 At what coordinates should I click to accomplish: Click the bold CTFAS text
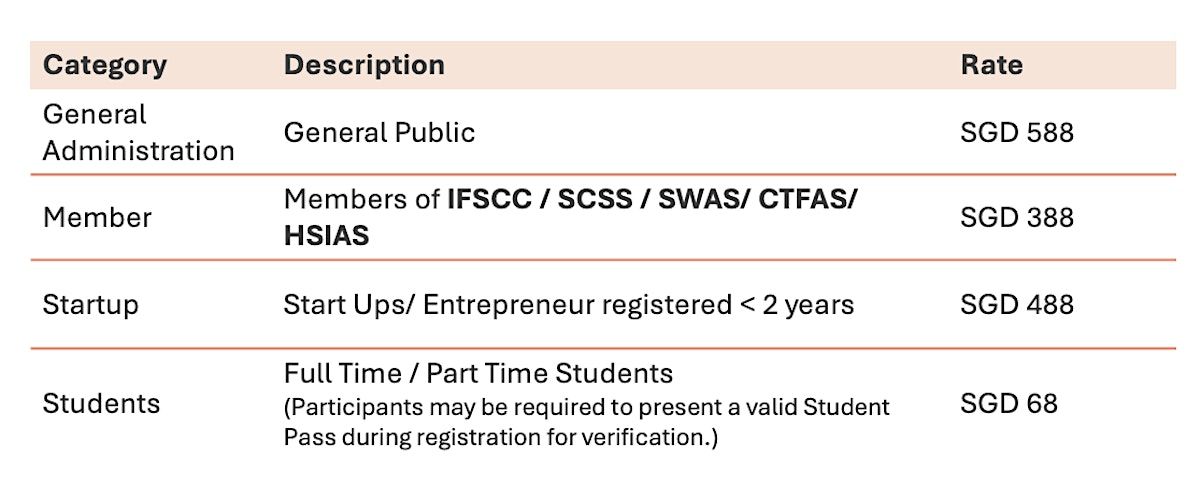coord(802,199)
